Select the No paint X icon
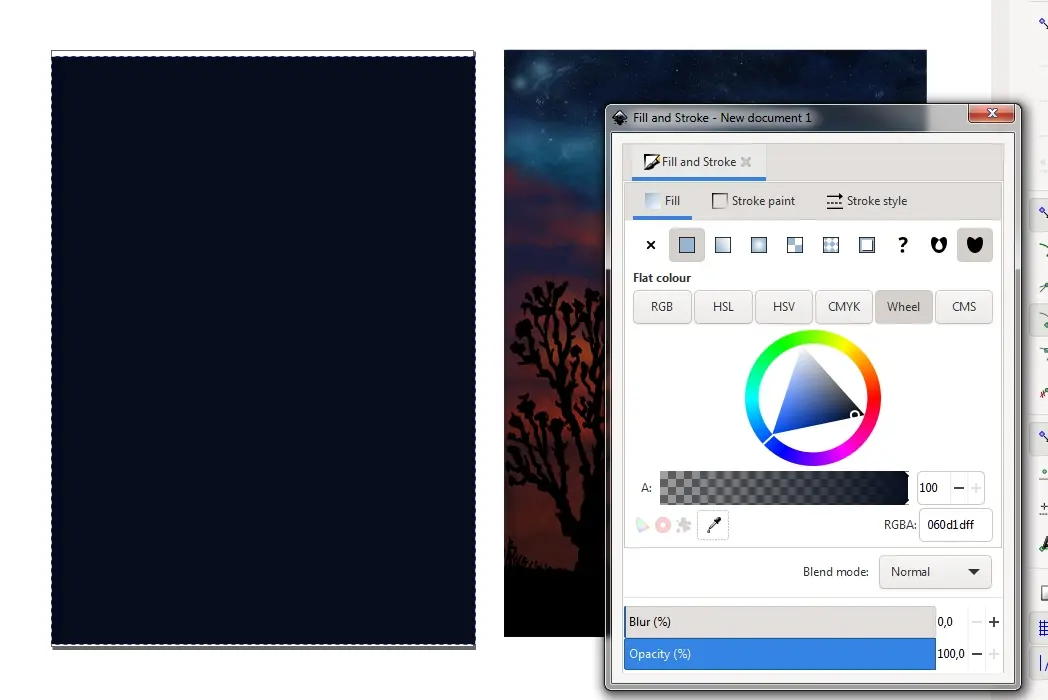1048x700 pixels. tap(651, 245)
